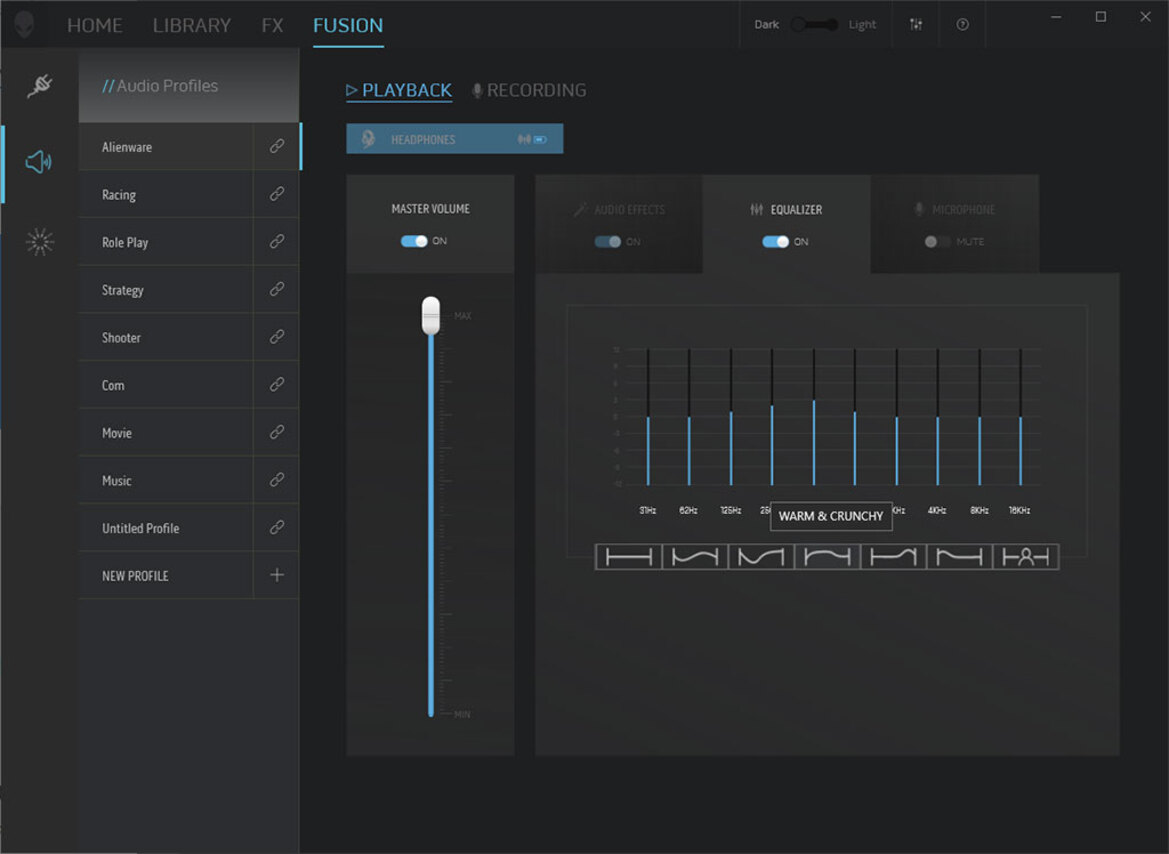Viewport: 1169px width, 854px height.
Task: Click the 125Hz equalizer band slider
Action: [731, 417]
